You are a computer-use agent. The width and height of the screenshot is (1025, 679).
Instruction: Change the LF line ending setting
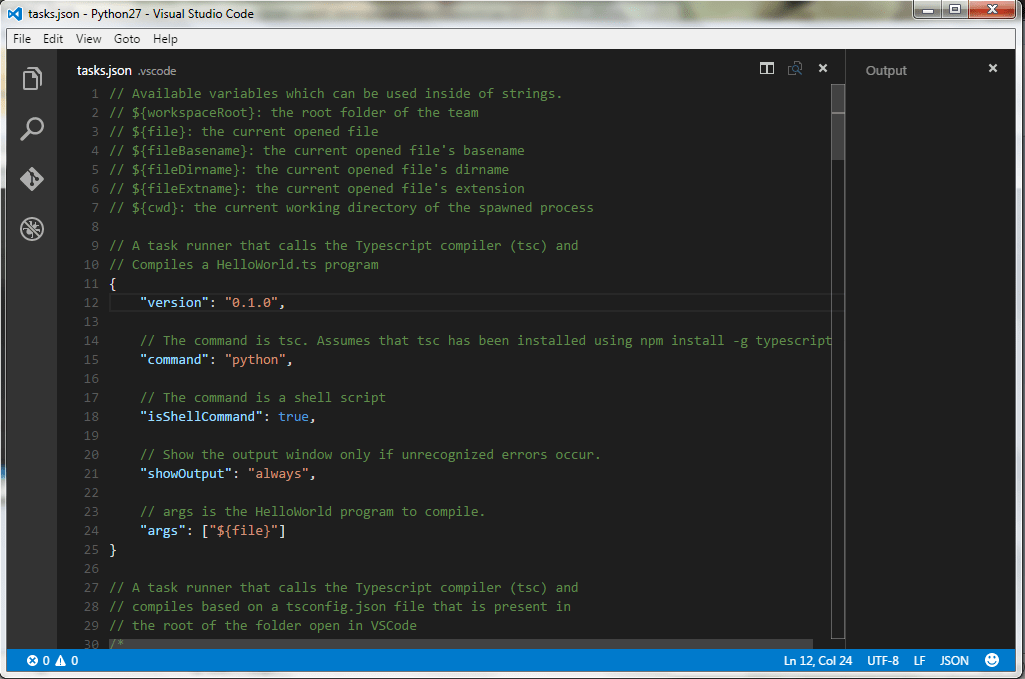point(919,661)
